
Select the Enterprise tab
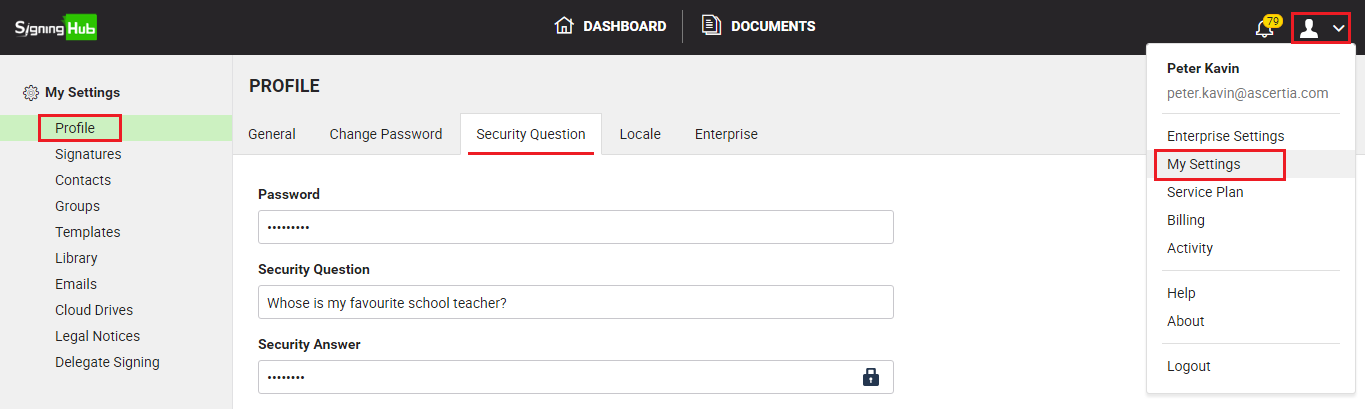[x=726, y=134]
